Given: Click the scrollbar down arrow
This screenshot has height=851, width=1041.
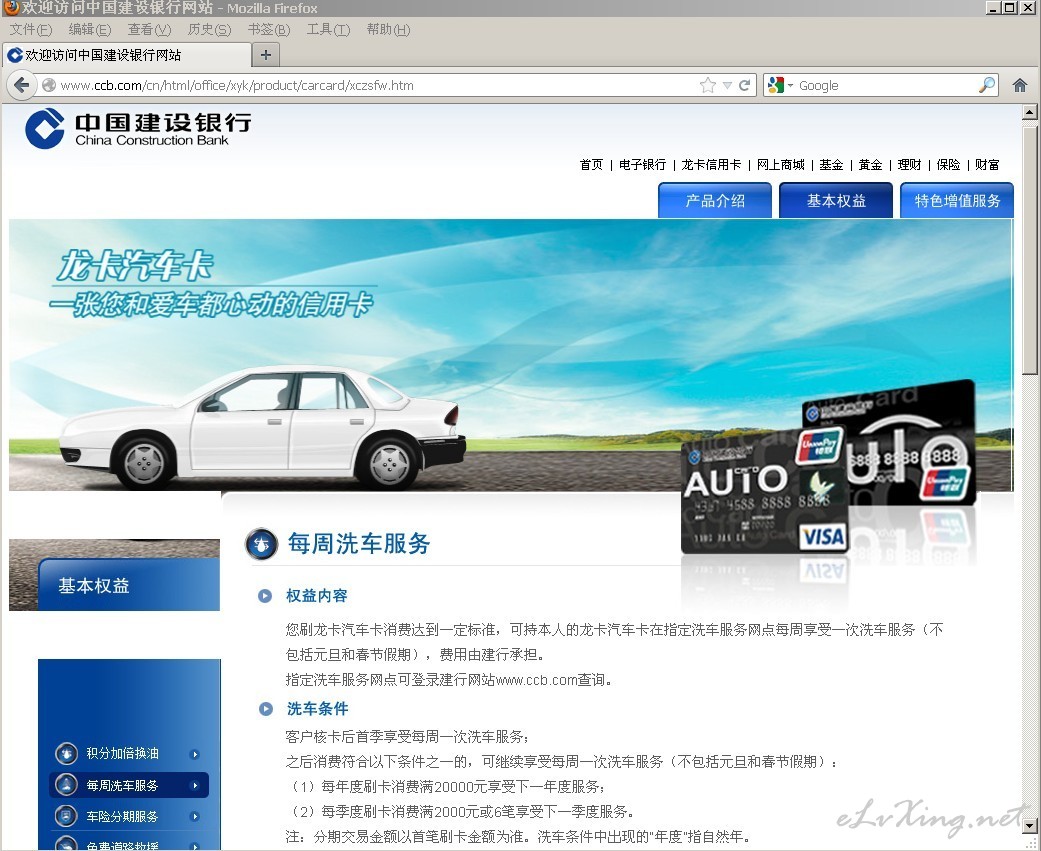Looking at the screenshot, I should [x=1029, y=826].
